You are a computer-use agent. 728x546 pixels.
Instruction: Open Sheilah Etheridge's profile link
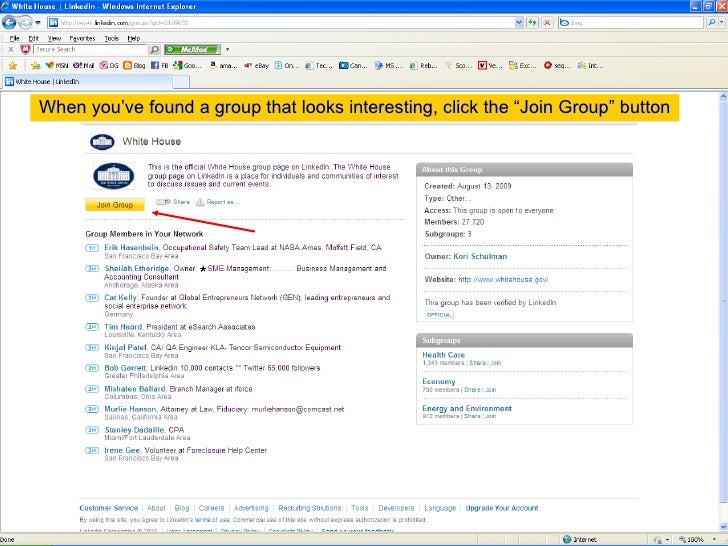coord(136,268)
